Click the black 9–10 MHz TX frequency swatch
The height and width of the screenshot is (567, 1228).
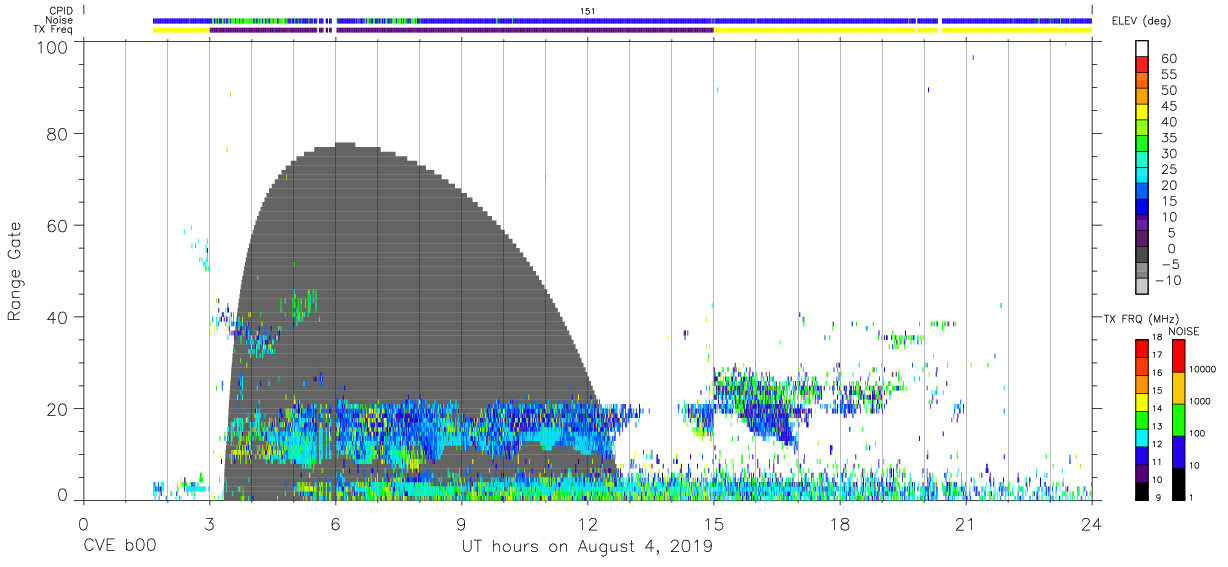coord(1142,489)
